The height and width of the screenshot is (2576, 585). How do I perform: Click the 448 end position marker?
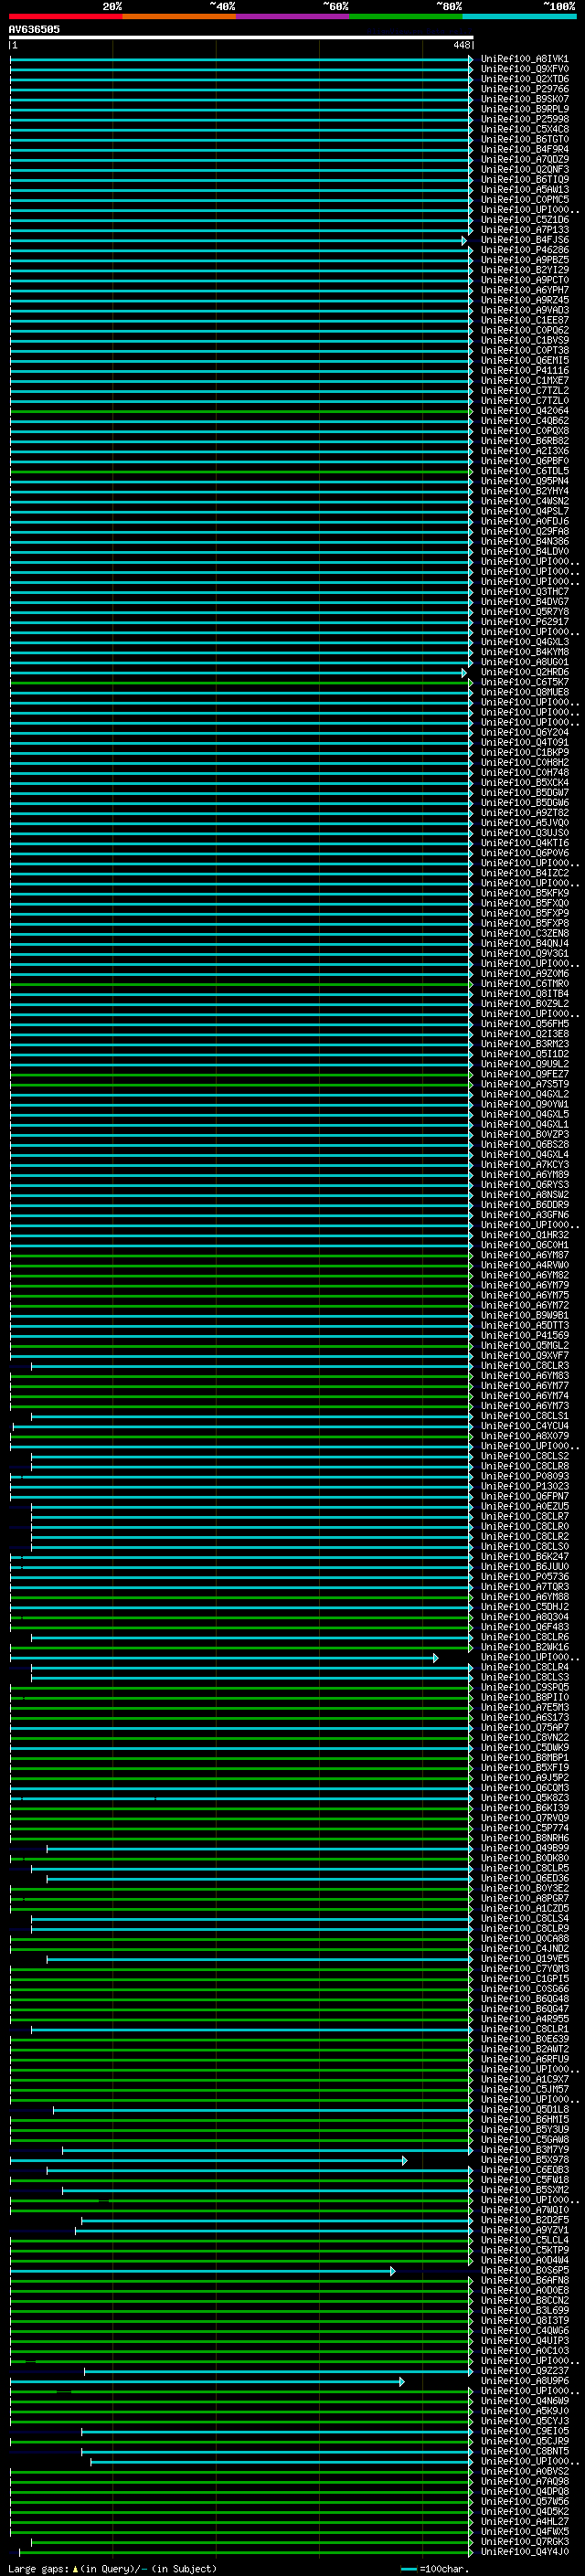461,45
